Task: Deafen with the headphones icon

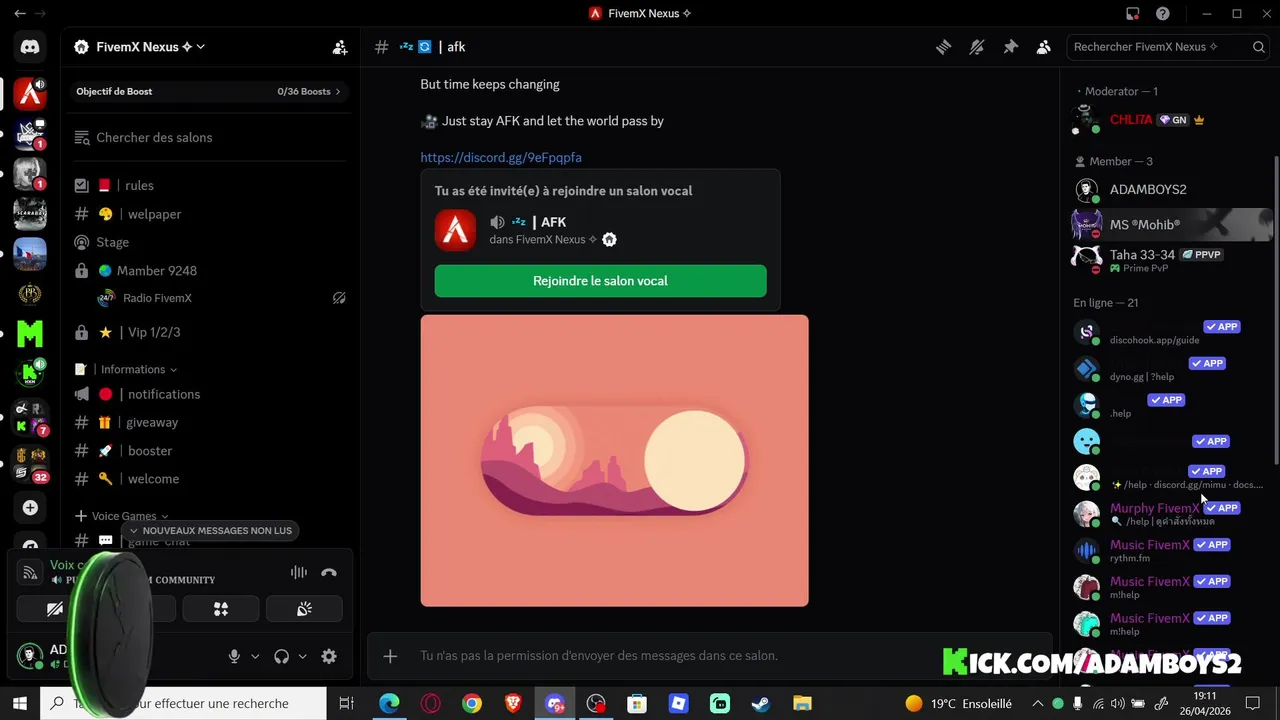Action: point(281,656)
